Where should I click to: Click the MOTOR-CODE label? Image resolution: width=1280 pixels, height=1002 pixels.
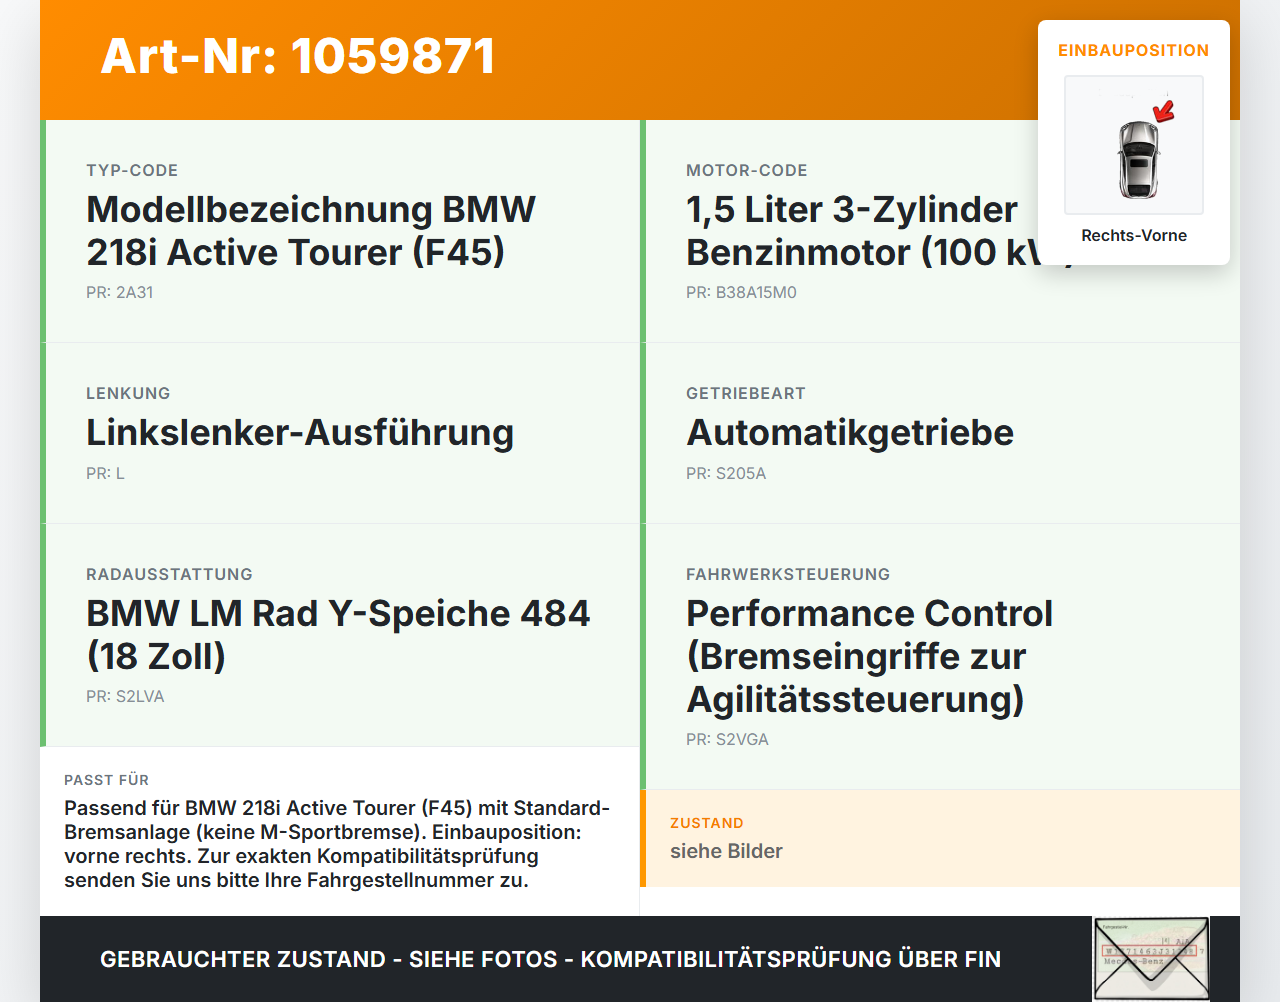coord(747,170)
